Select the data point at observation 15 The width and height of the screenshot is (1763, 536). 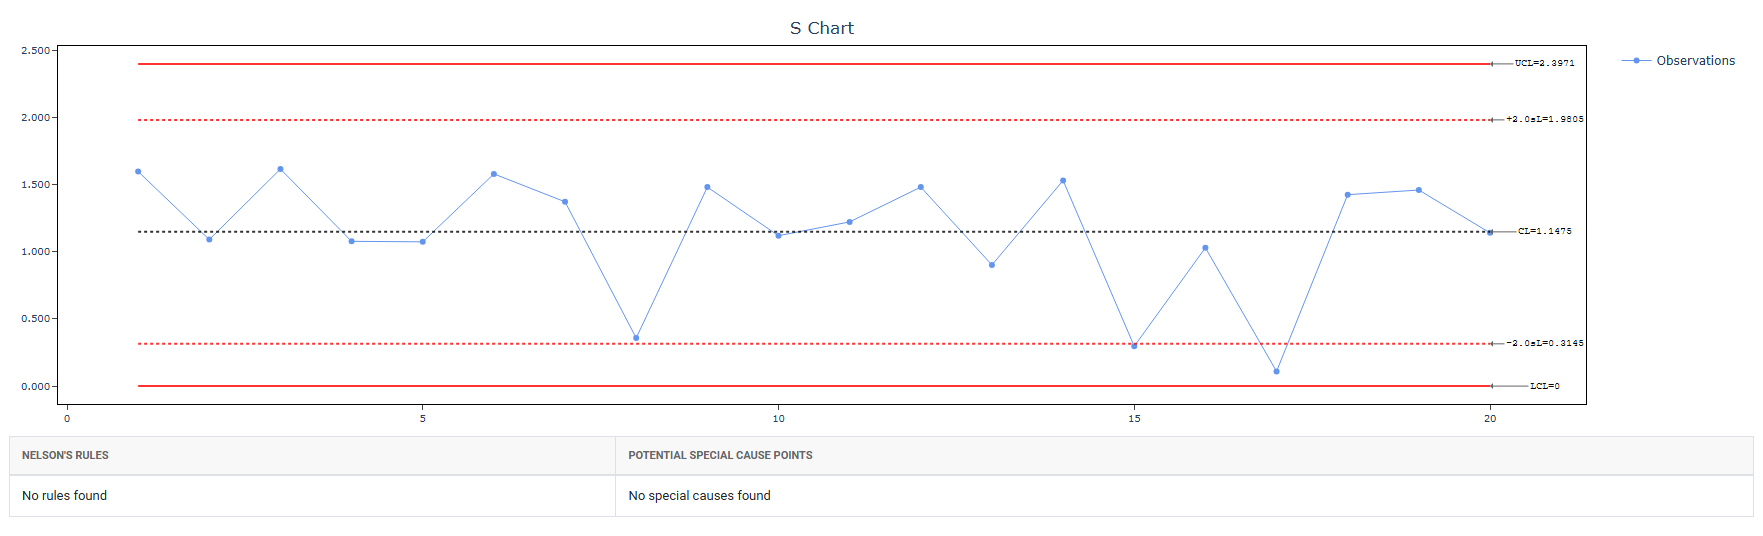pyautogui.click(x=1134, y=346)
